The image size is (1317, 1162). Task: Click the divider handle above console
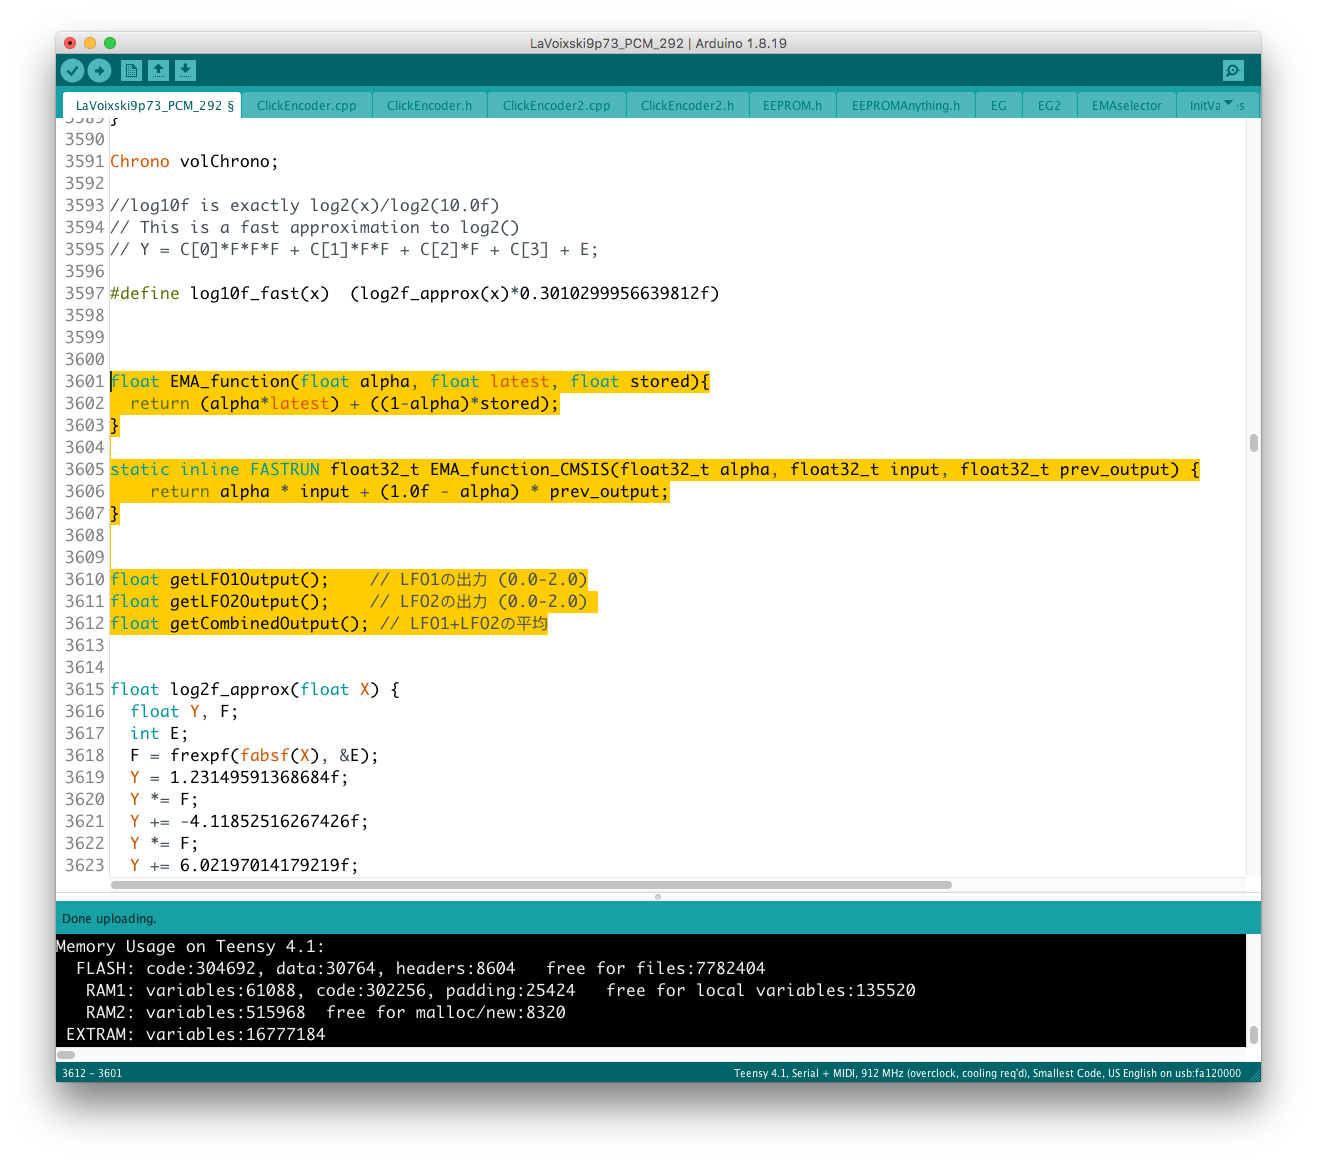[658, 897]
